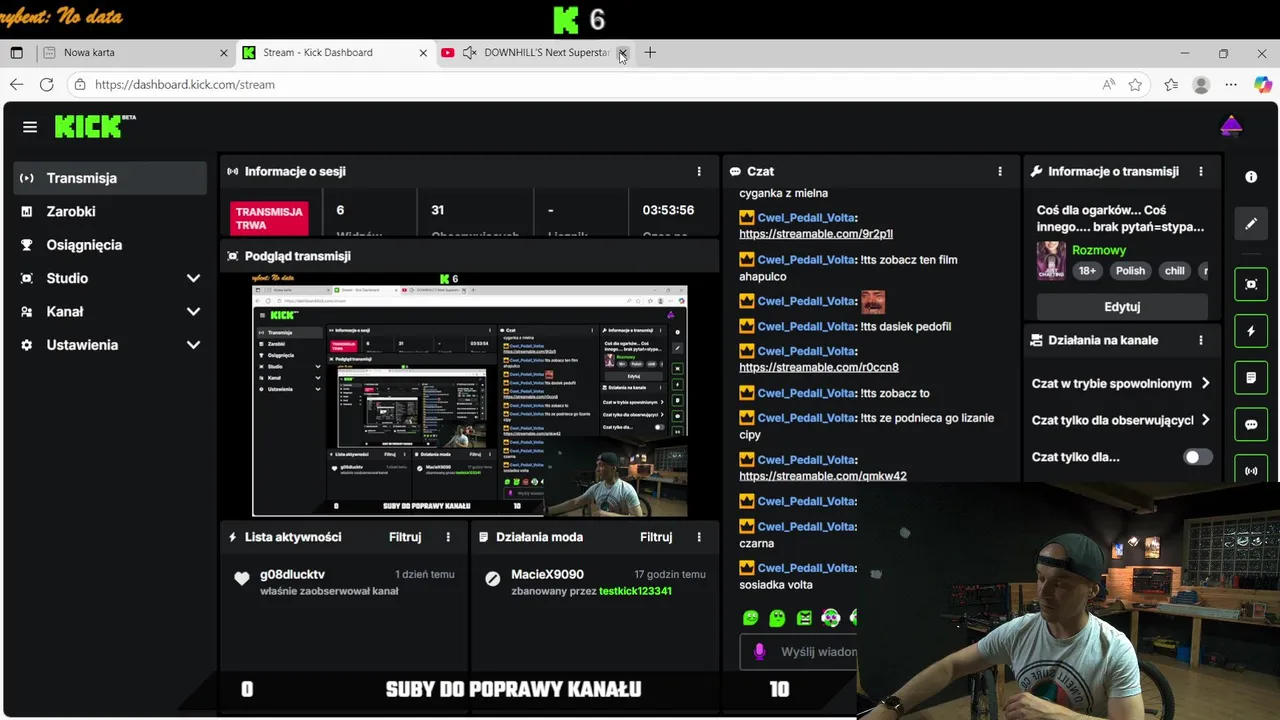Open the three-dot menu of Informacje o sesji

point(699,171)
